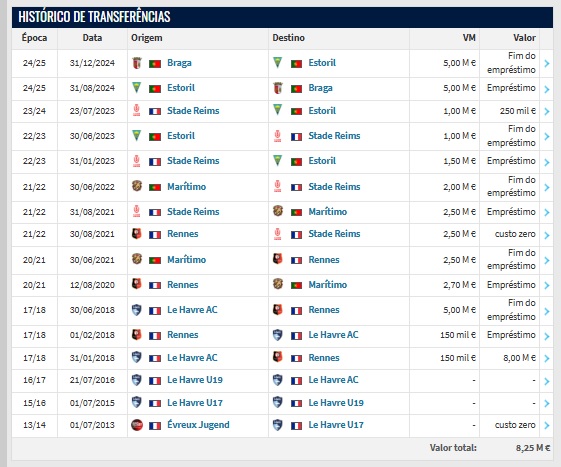
Task: Click the Rennes crest in the 30/08/2021 origin cell
Action: 137,234
